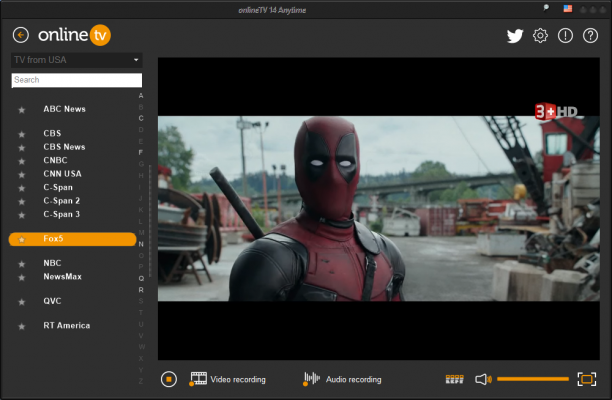
Task: Jump to letter F in index
Action: (141, 153)
